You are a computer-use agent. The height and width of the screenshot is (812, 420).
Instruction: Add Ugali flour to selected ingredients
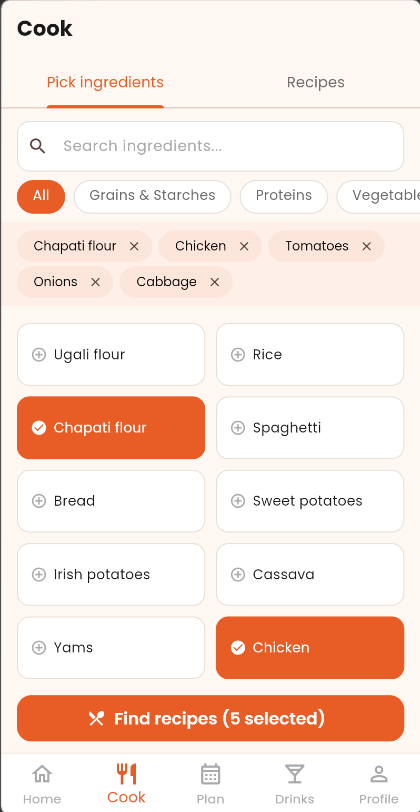pyautogui.click(x=111, y=354)
